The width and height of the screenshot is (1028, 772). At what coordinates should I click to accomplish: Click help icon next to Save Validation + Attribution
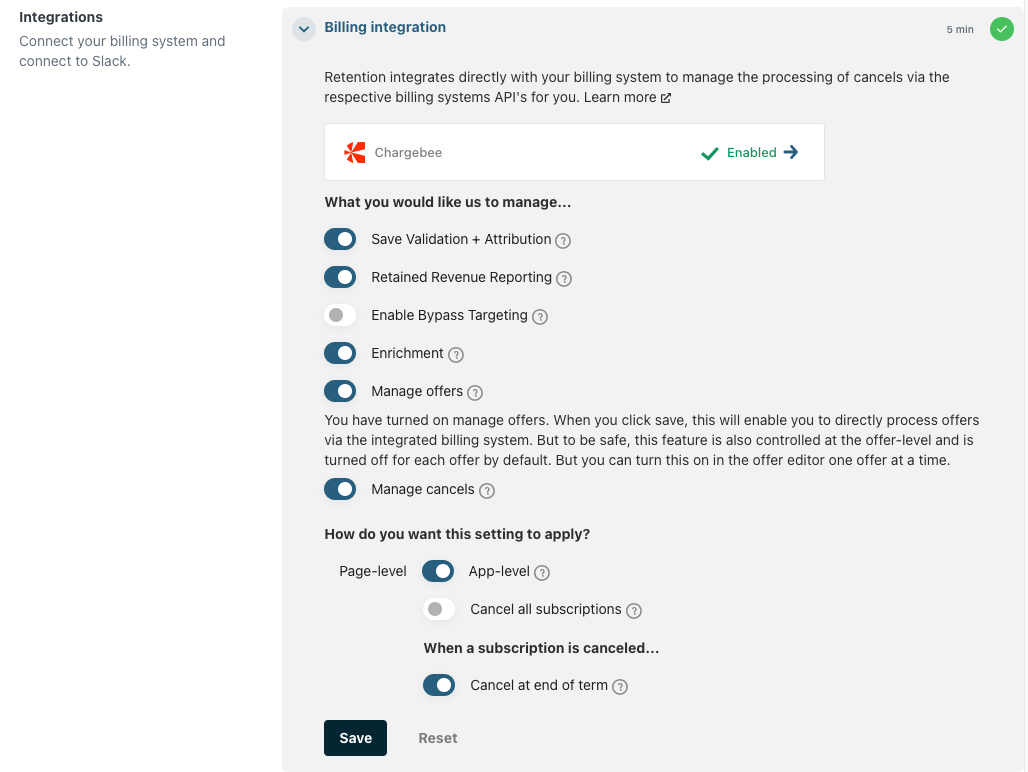563,240
